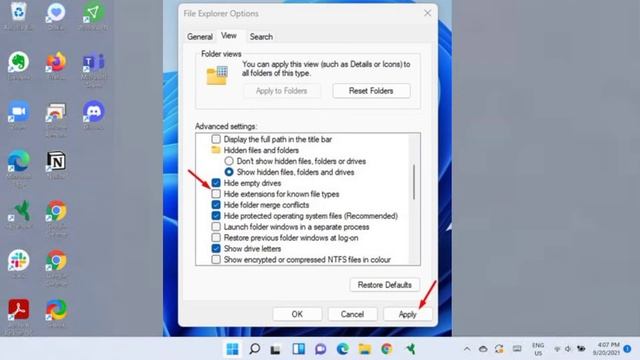Switch to the View tab
This screenshot has height=360, width=640.
[x=229, y=36]
